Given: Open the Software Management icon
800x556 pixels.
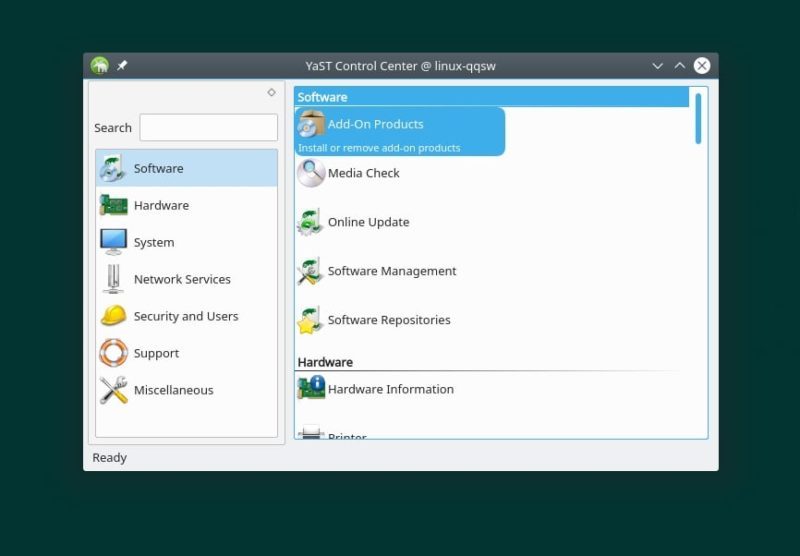Looking at the screenshot, I should [x=310, y=271].
